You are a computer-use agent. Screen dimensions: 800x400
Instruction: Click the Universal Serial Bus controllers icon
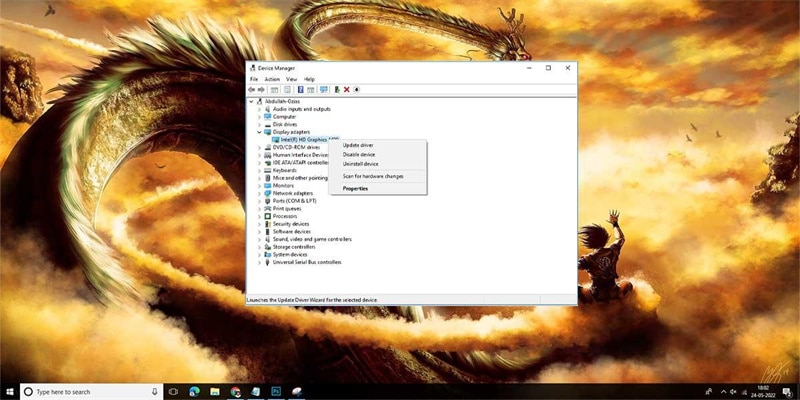coord(267,262)
